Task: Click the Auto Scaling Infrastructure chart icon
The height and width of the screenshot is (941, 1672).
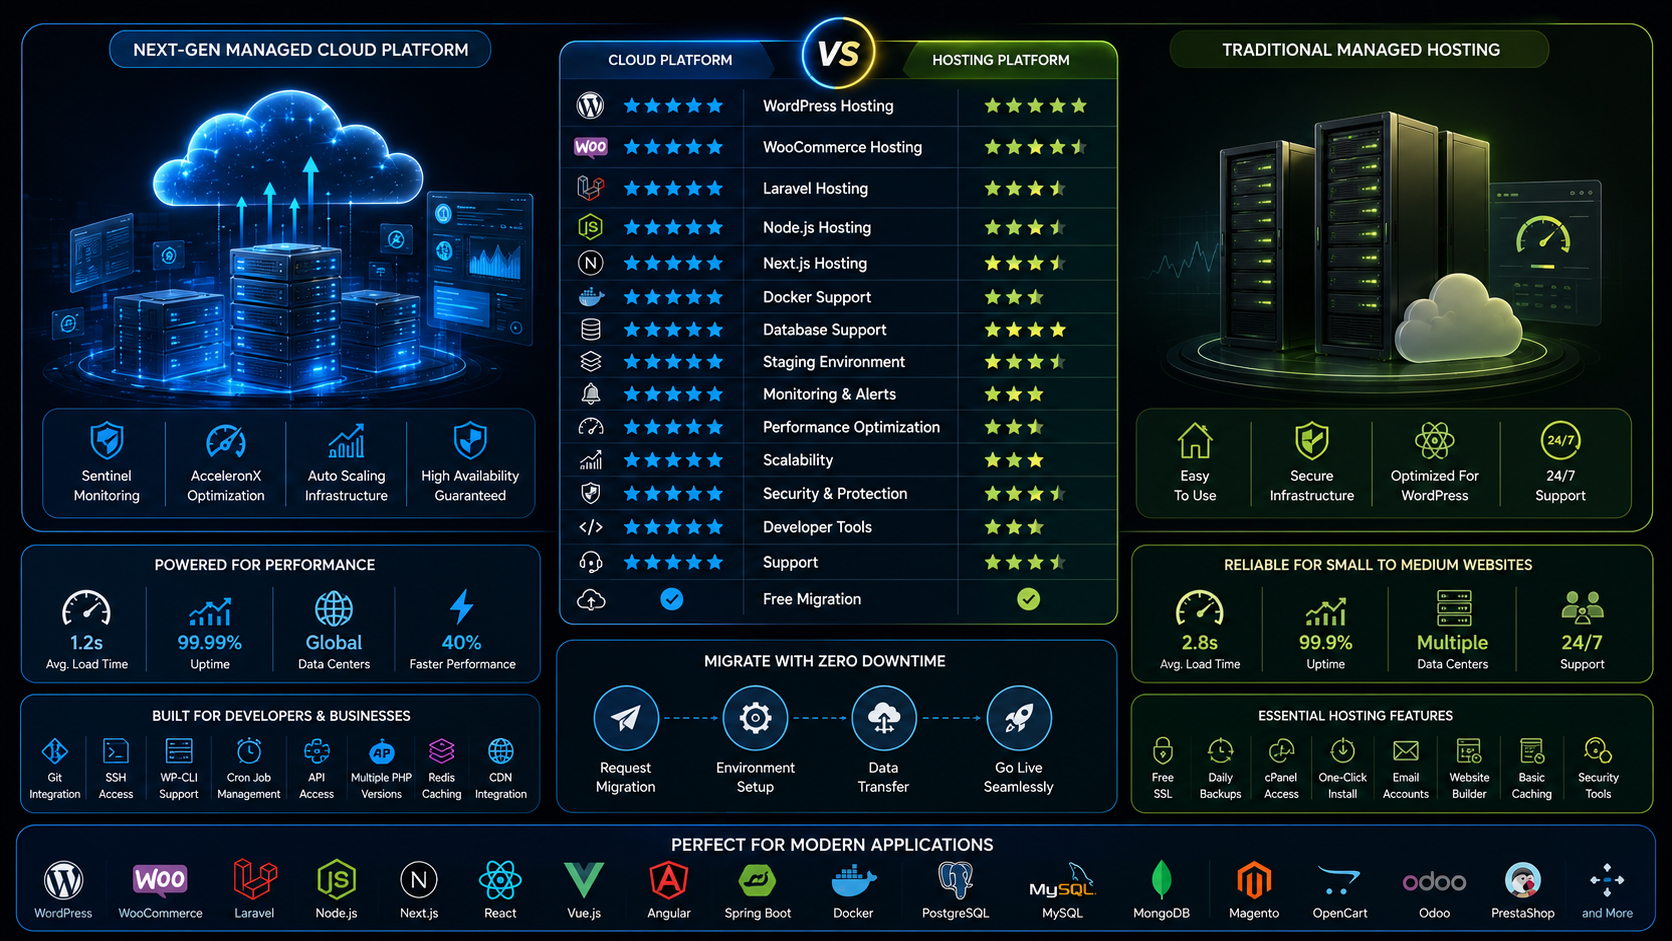Action: tap(346, 440)
